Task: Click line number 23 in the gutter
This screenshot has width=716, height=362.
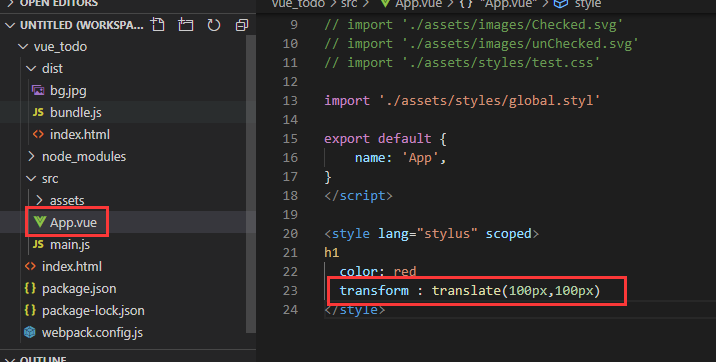Action: pos(290,290)
